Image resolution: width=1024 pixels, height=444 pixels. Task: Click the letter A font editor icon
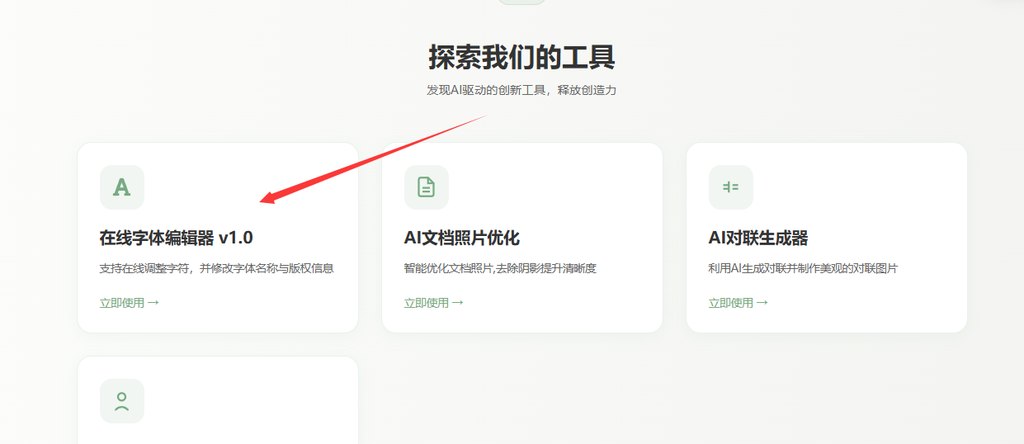coord(122,187)
